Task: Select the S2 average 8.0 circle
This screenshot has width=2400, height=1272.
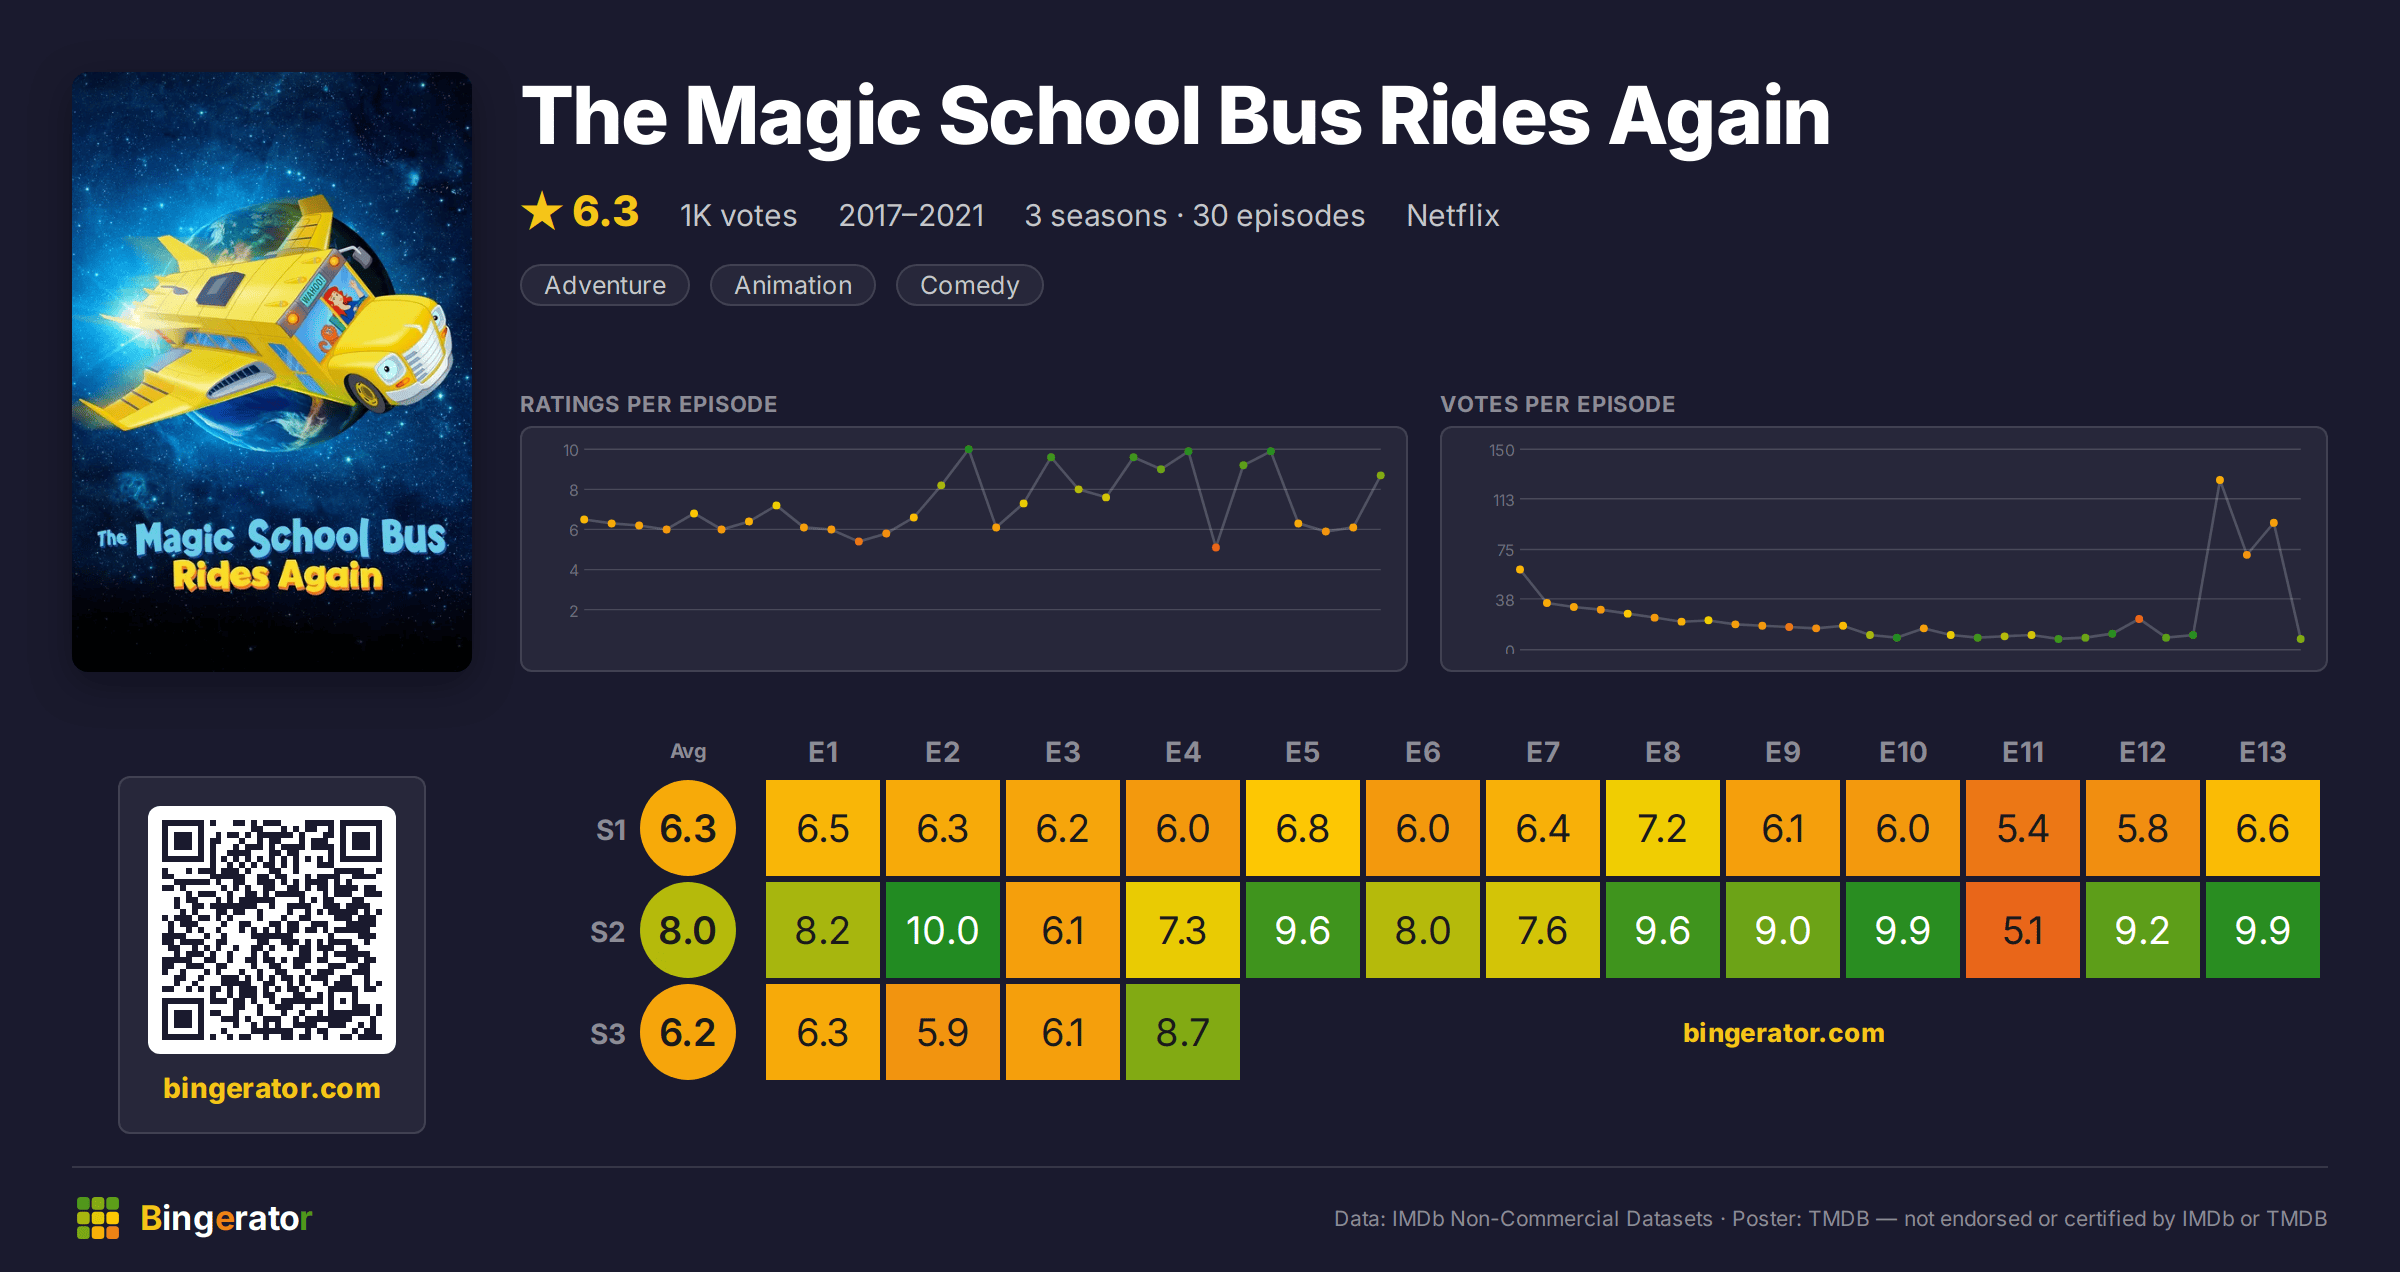Action: [688, 930]
